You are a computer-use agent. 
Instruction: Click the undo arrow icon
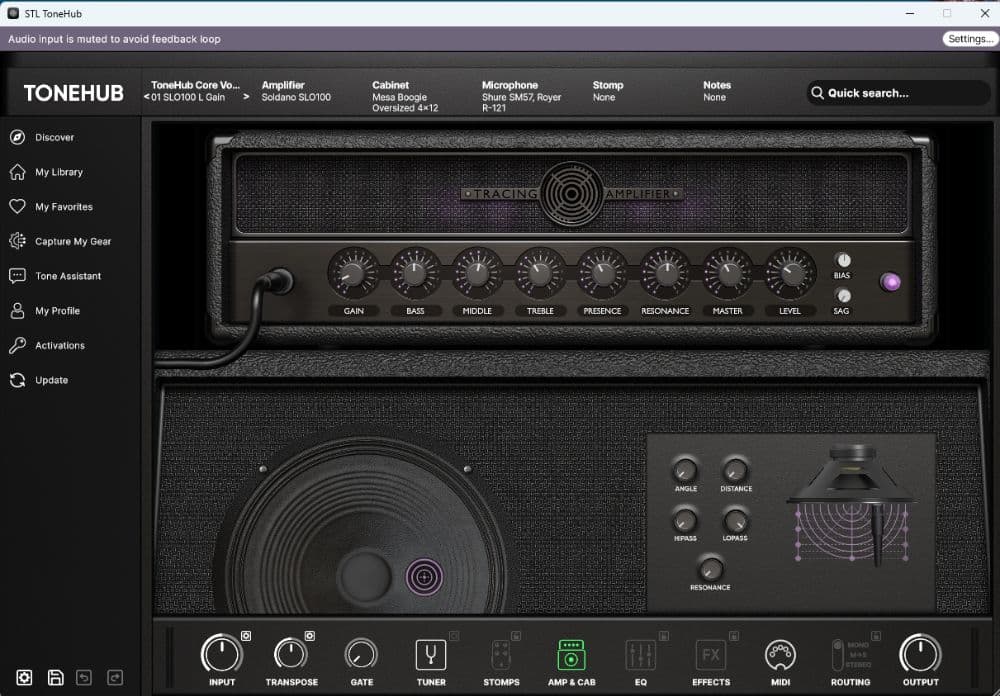pos(83,677)
